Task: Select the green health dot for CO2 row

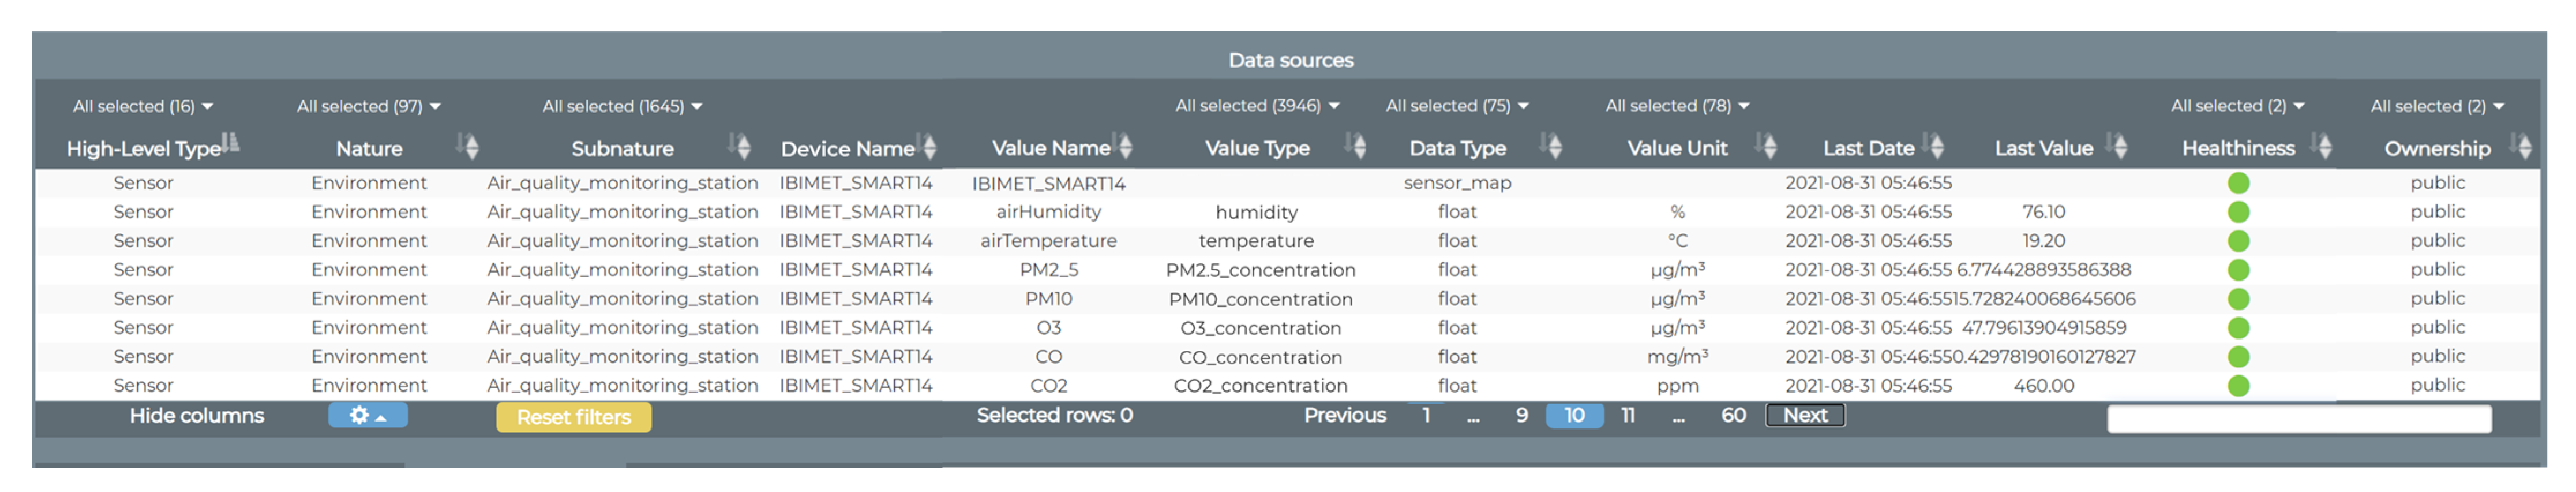Action: coord(2238,386)
